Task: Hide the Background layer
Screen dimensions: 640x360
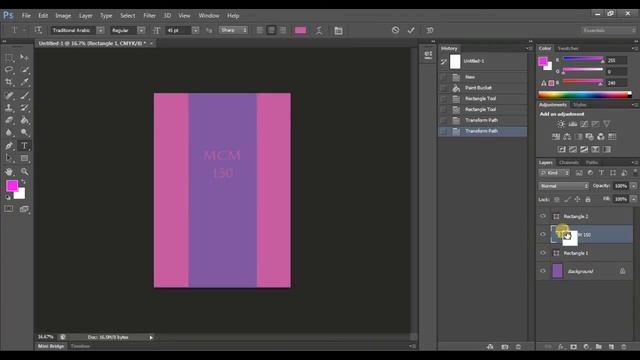Action: point(542,271)
